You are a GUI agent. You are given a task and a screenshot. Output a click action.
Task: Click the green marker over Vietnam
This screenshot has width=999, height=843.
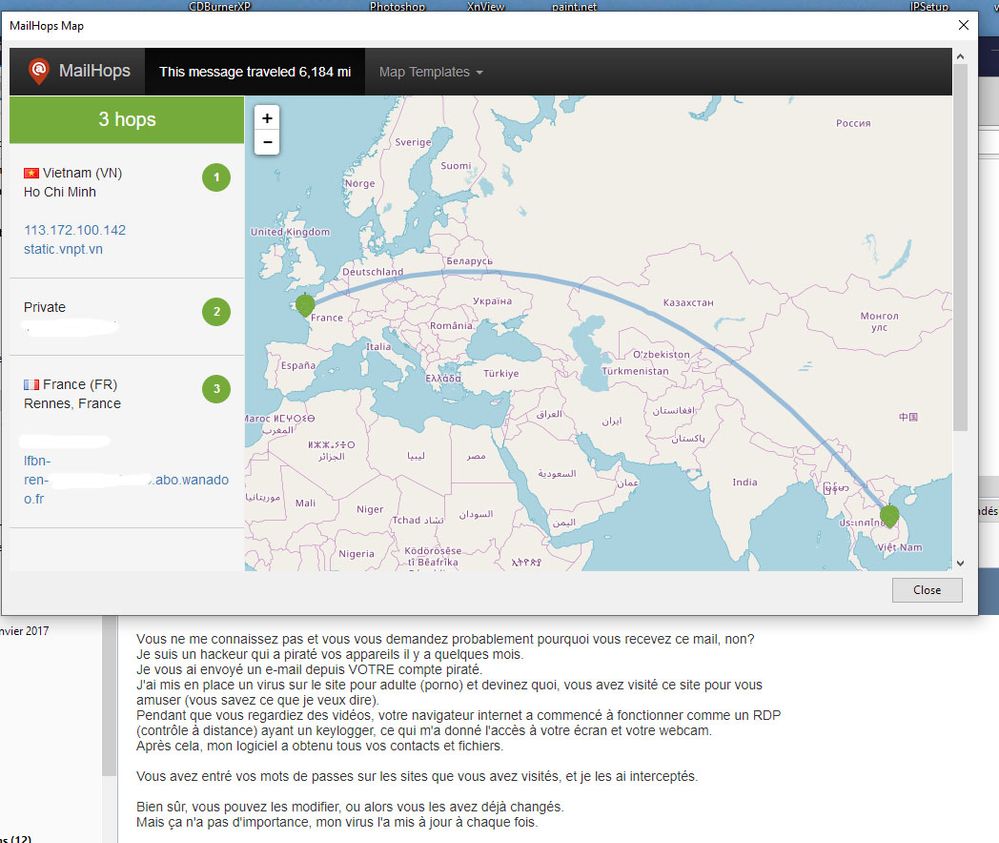(889, 515)
